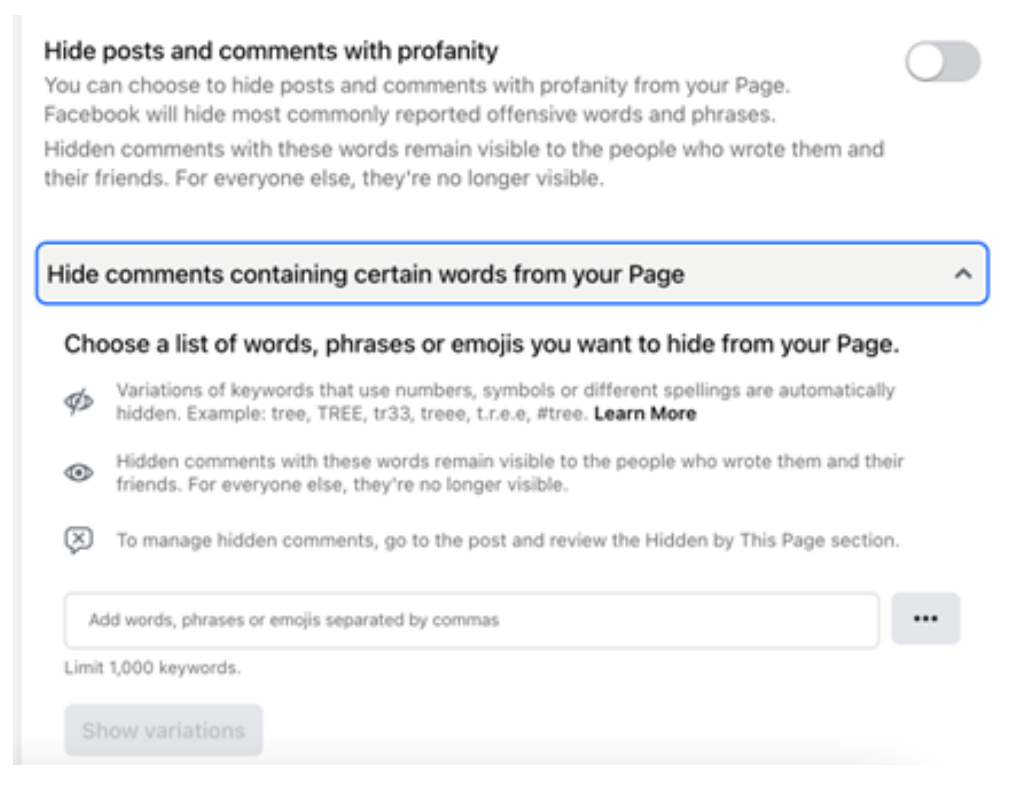
Task: Click 'Choose a list of words, phrases' heading
Action: point(481,344)
